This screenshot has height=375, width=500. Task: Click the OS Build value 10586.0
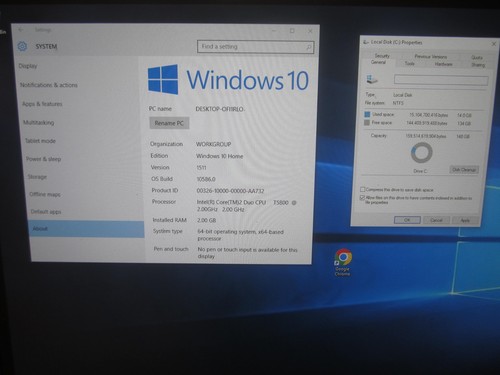tap(206, 179)
